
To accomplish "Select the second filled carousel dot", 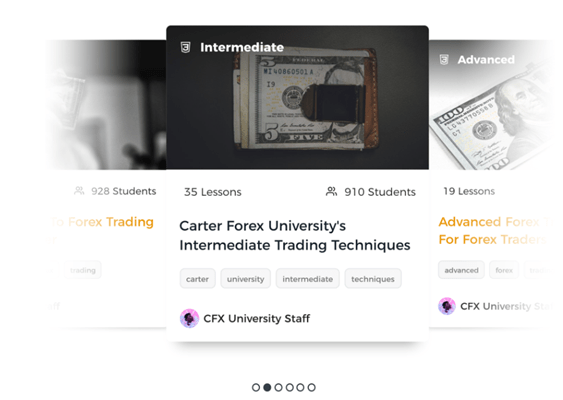I will pos(267,387).
